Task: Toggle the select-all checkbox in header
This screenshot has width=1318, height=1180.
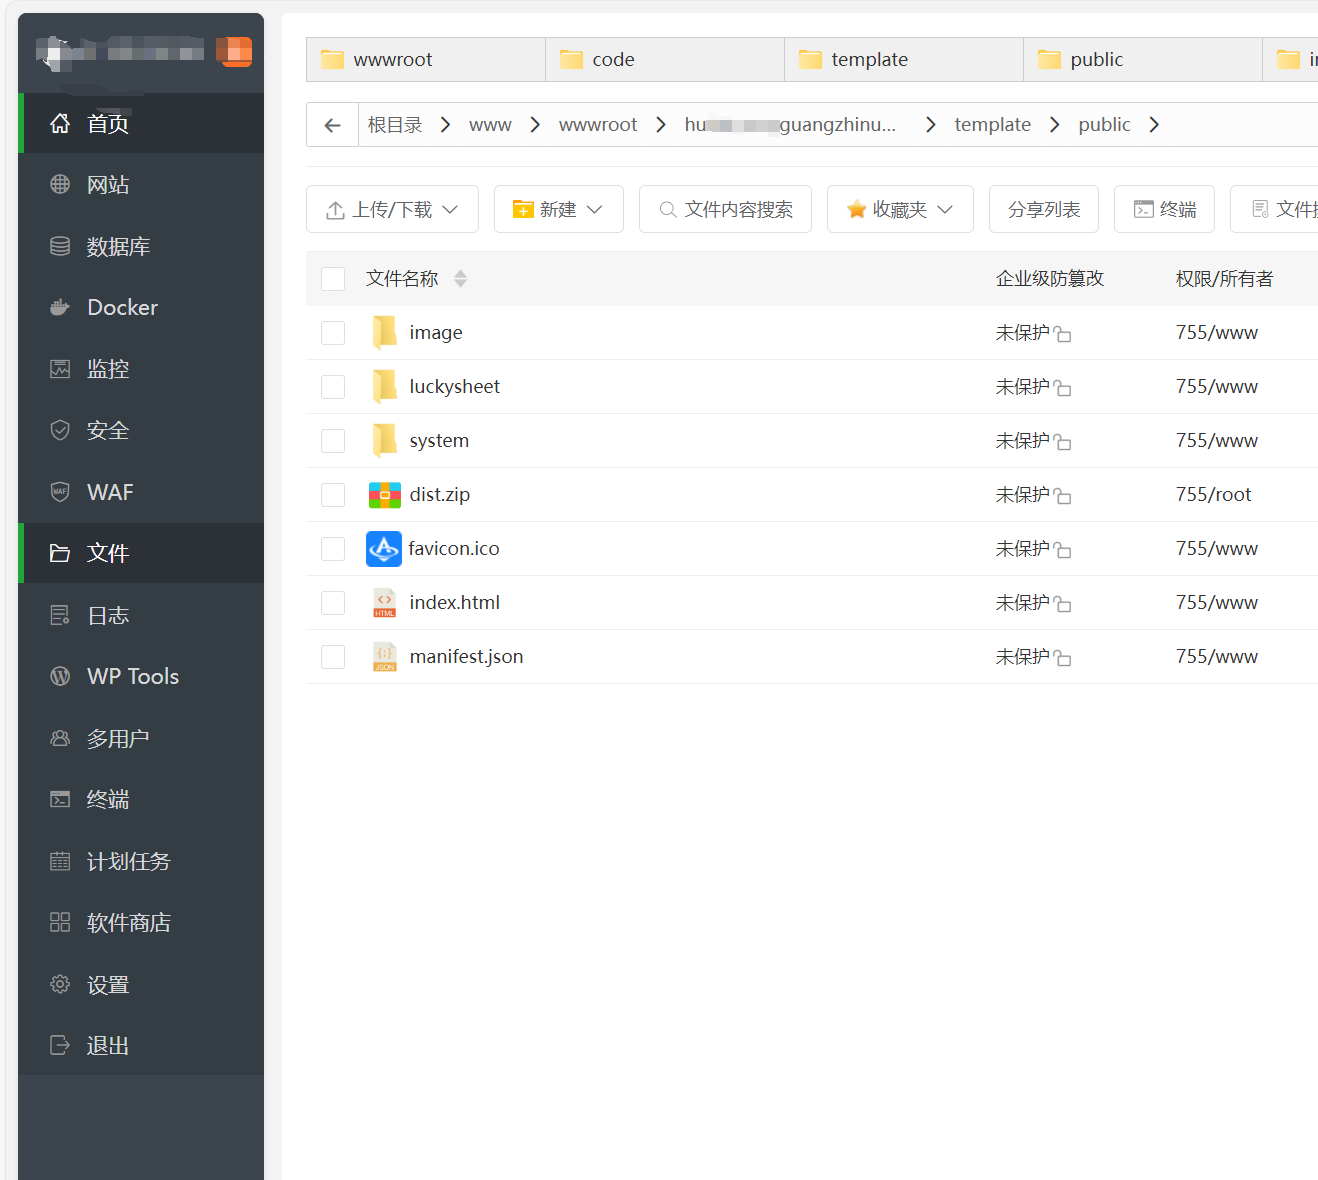Action: (333, 279)
